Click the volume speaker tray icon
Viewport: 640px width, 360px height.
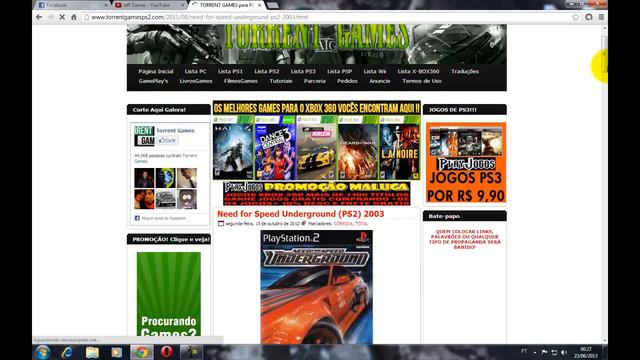point(564,352)
